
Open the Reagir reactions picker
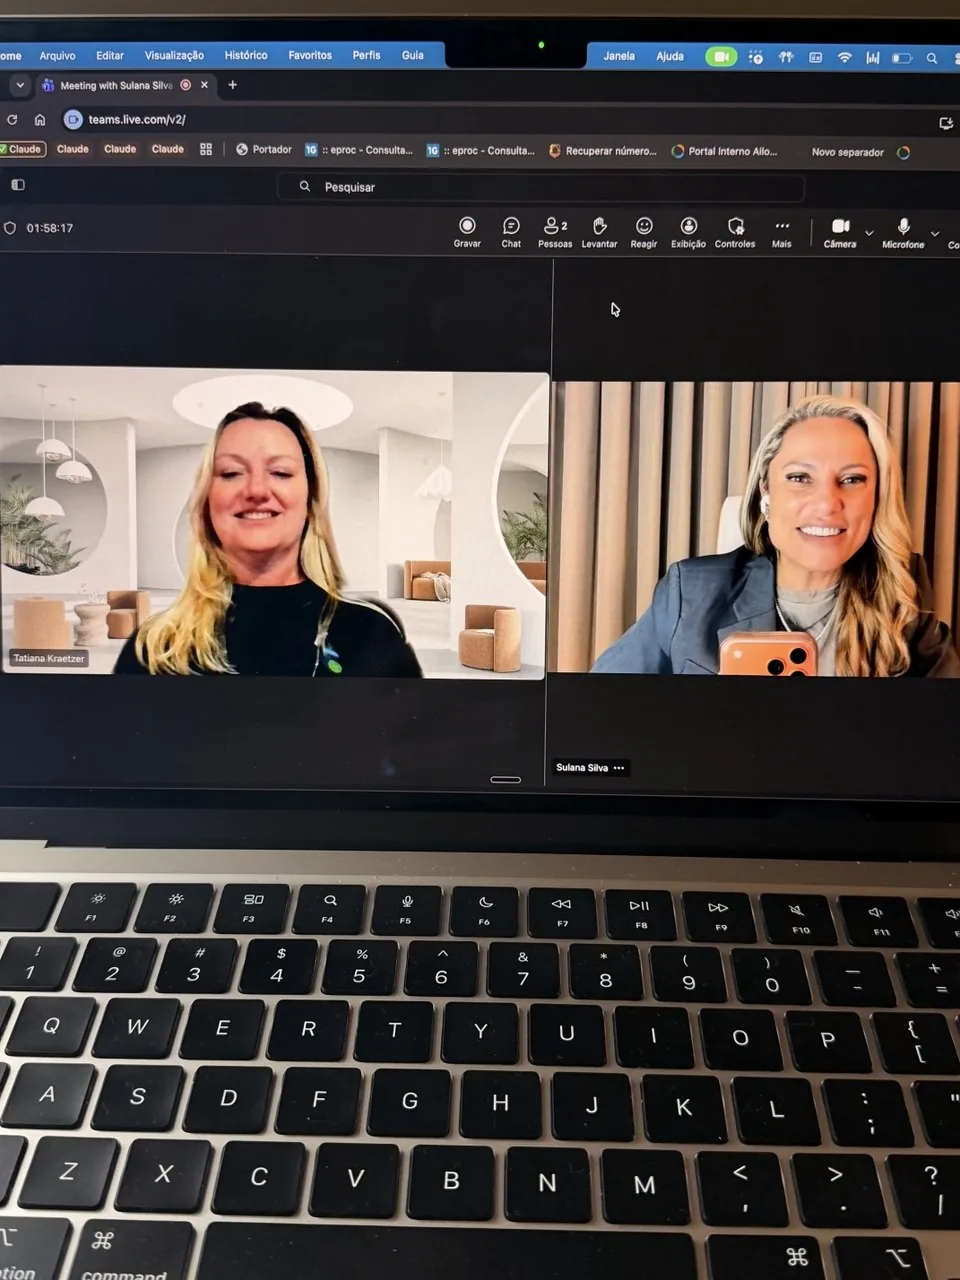644,232
